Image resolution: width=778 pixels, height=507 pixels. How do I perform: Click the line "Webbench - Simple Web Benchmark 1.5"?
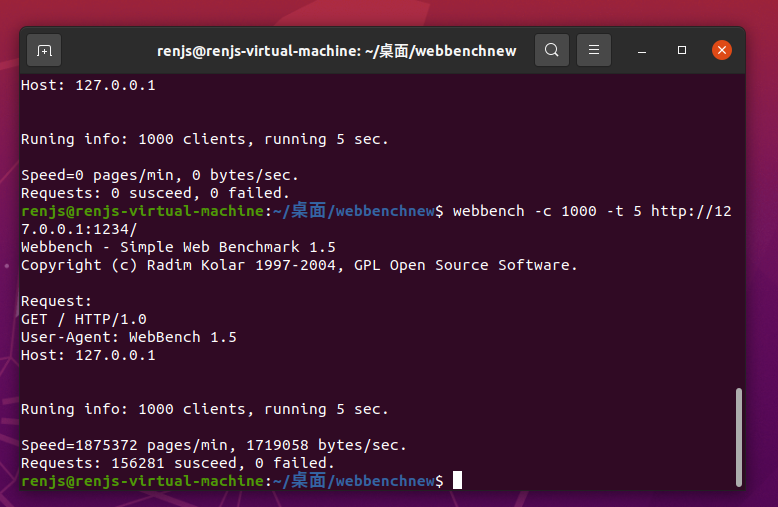click(x=178, y=247)
